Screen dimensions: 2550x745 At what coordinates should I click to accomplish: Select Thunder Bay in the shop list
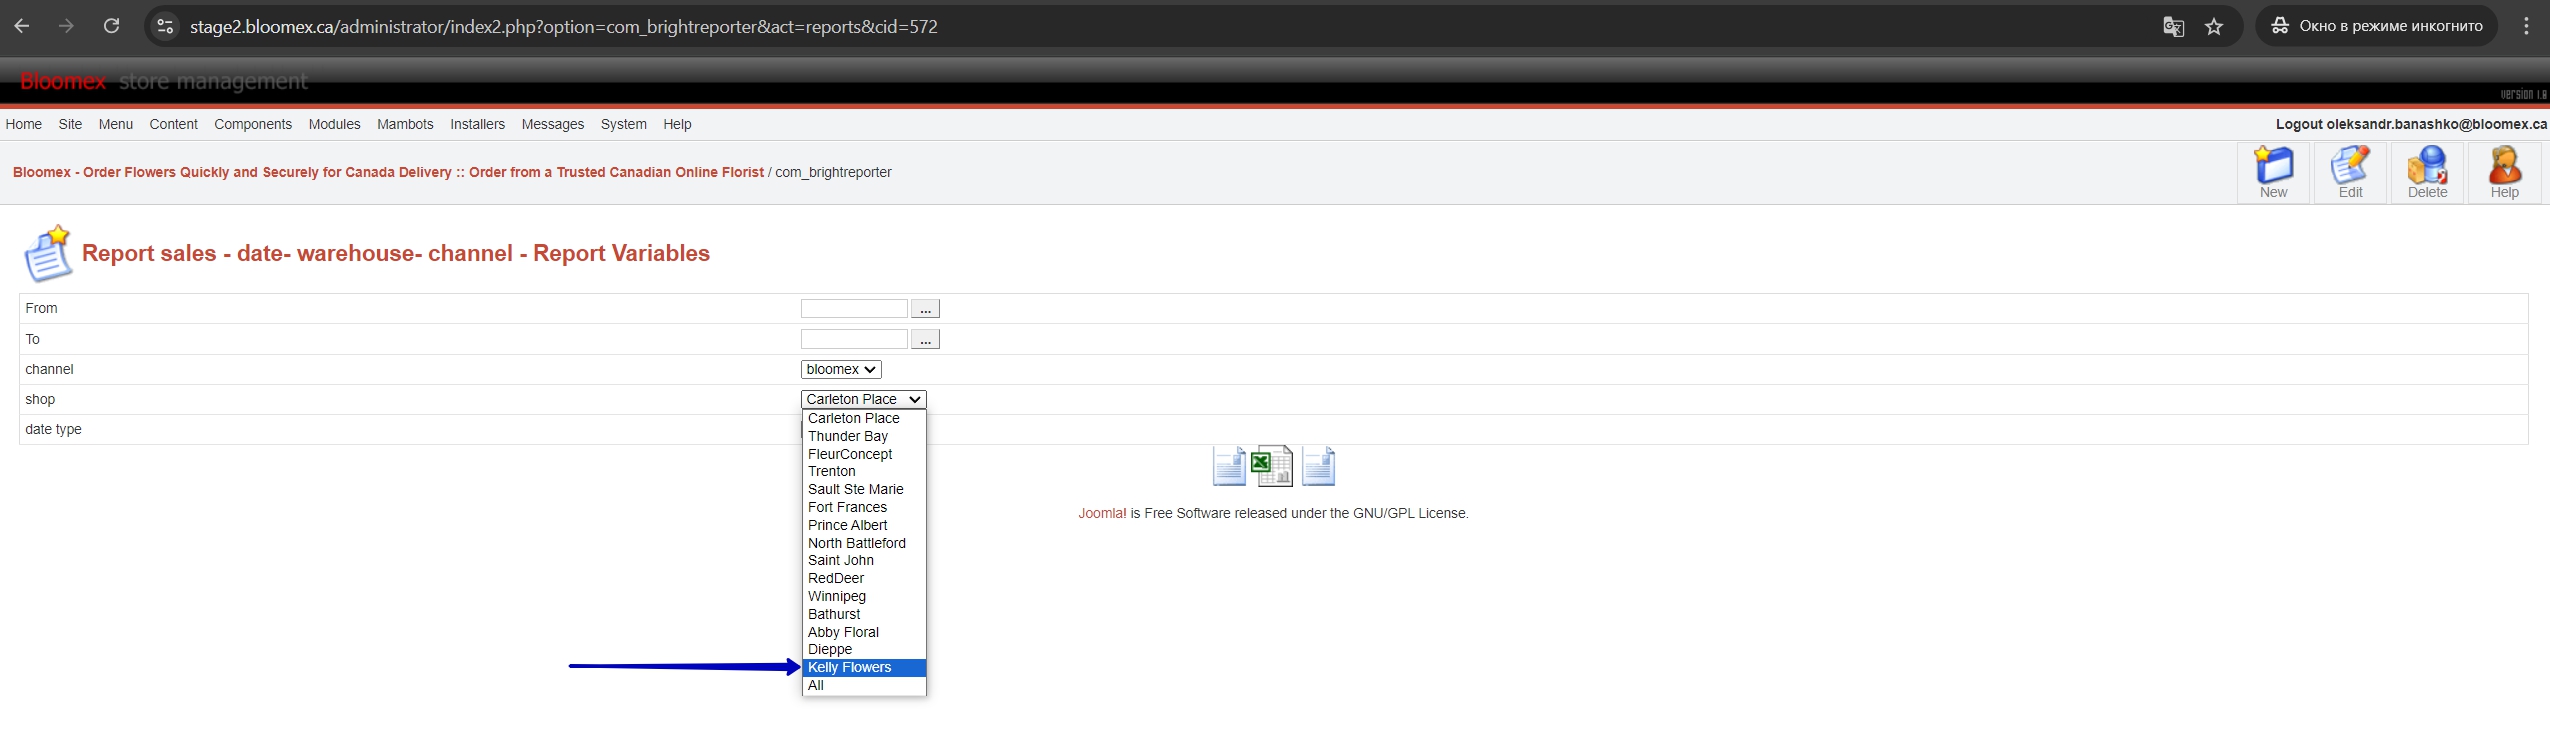pos(864,436)
